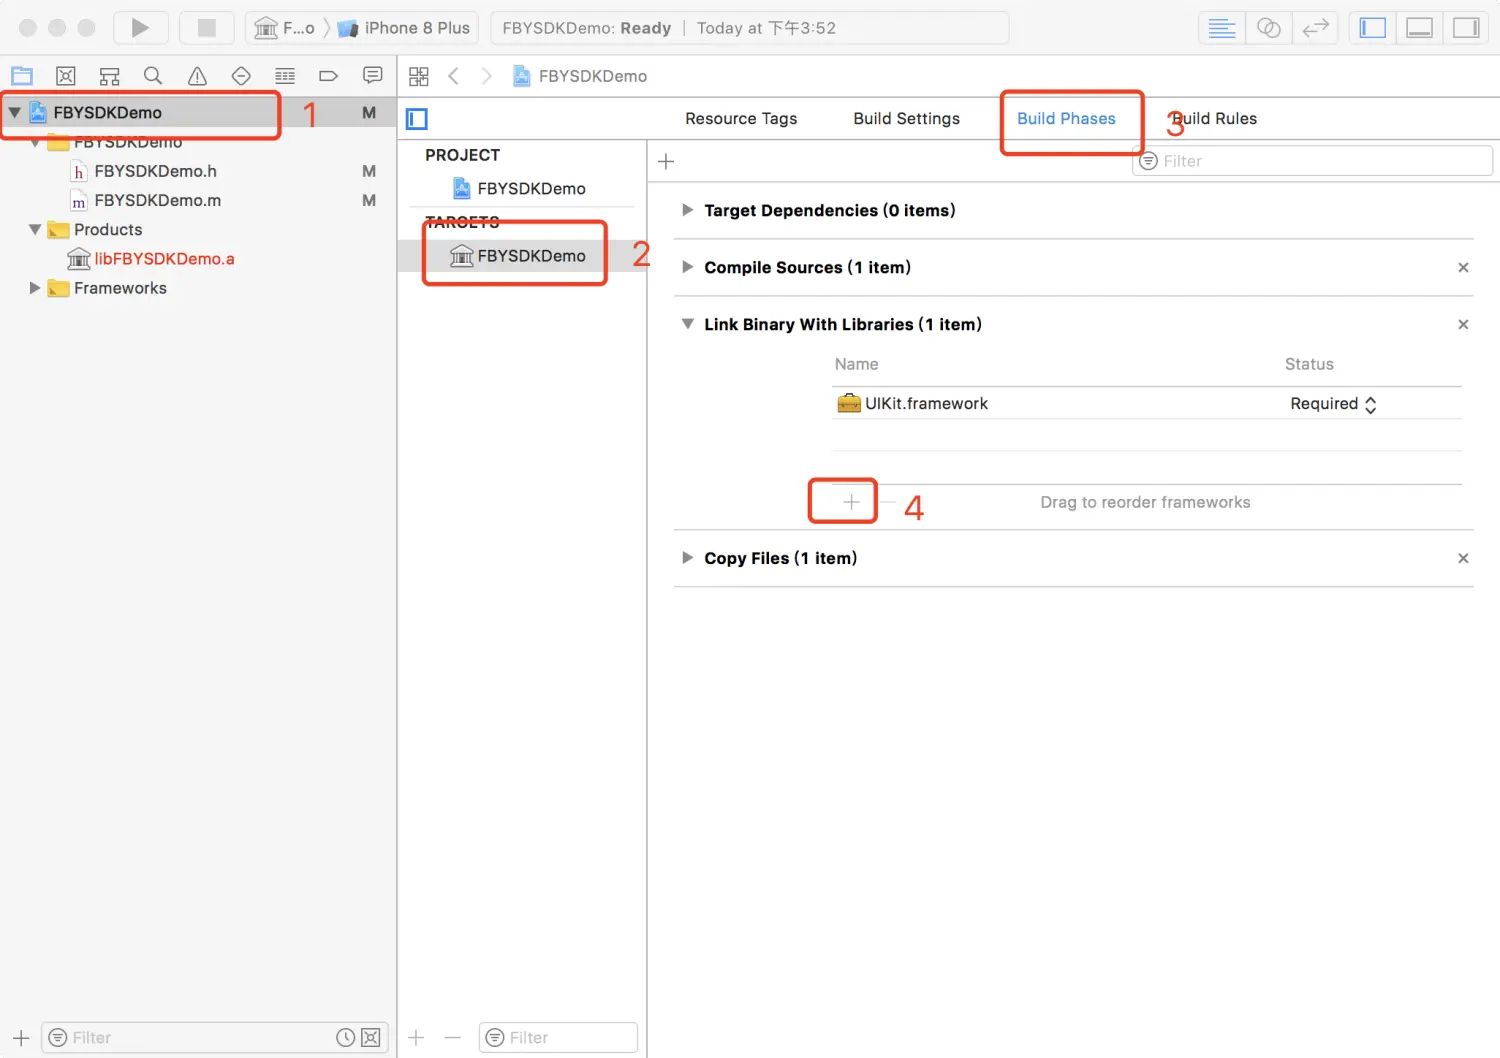Image resolution: width=1500 pixels, height=1058 pixels.
Task: Toggle the debug area visibility
Action: click(1420, 28)
